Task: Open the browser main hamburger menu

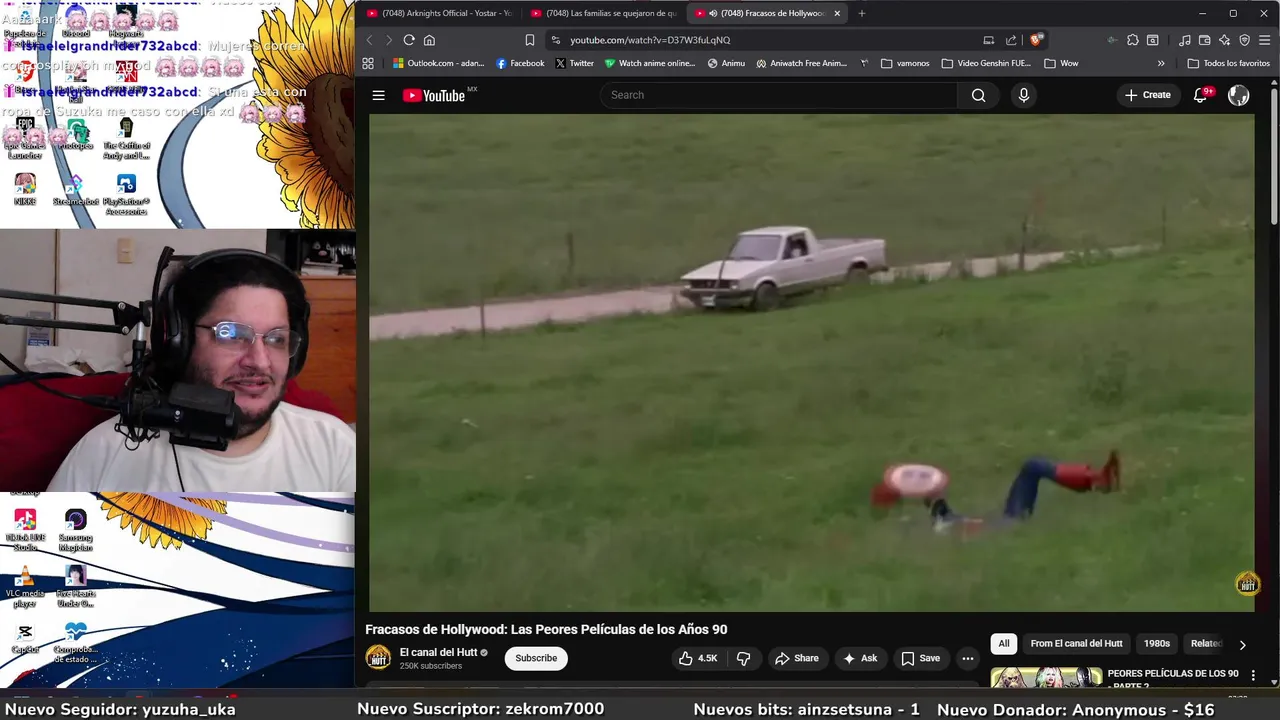Action: [1265, 40]
